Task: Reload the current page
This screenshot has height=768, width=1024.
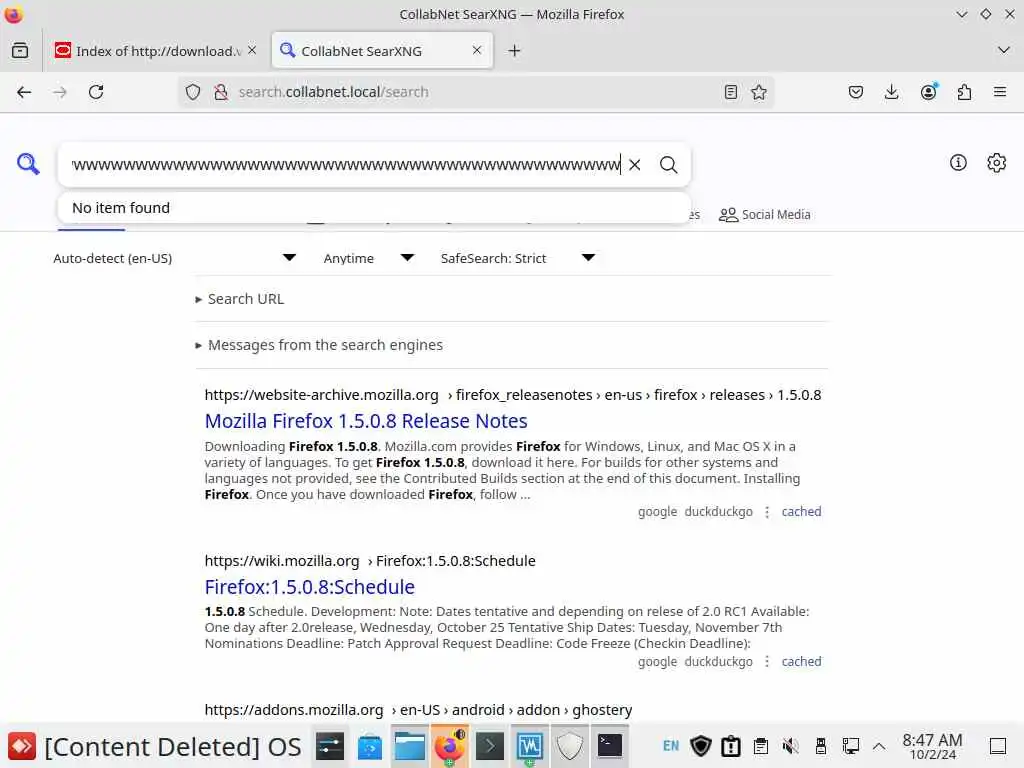Action: (96, 92)
